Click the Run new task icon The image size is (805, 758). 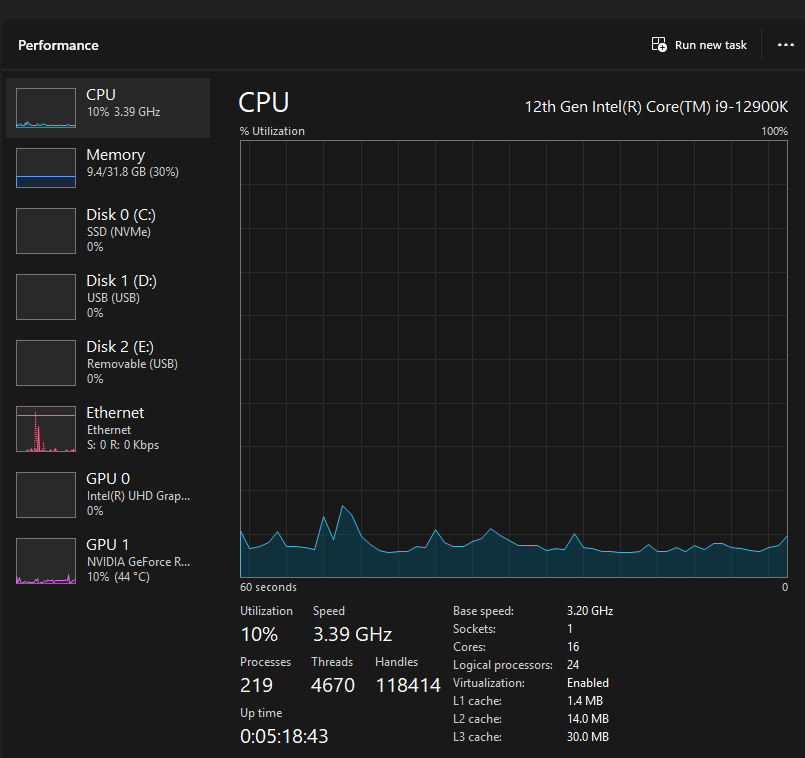pos(659,45)
